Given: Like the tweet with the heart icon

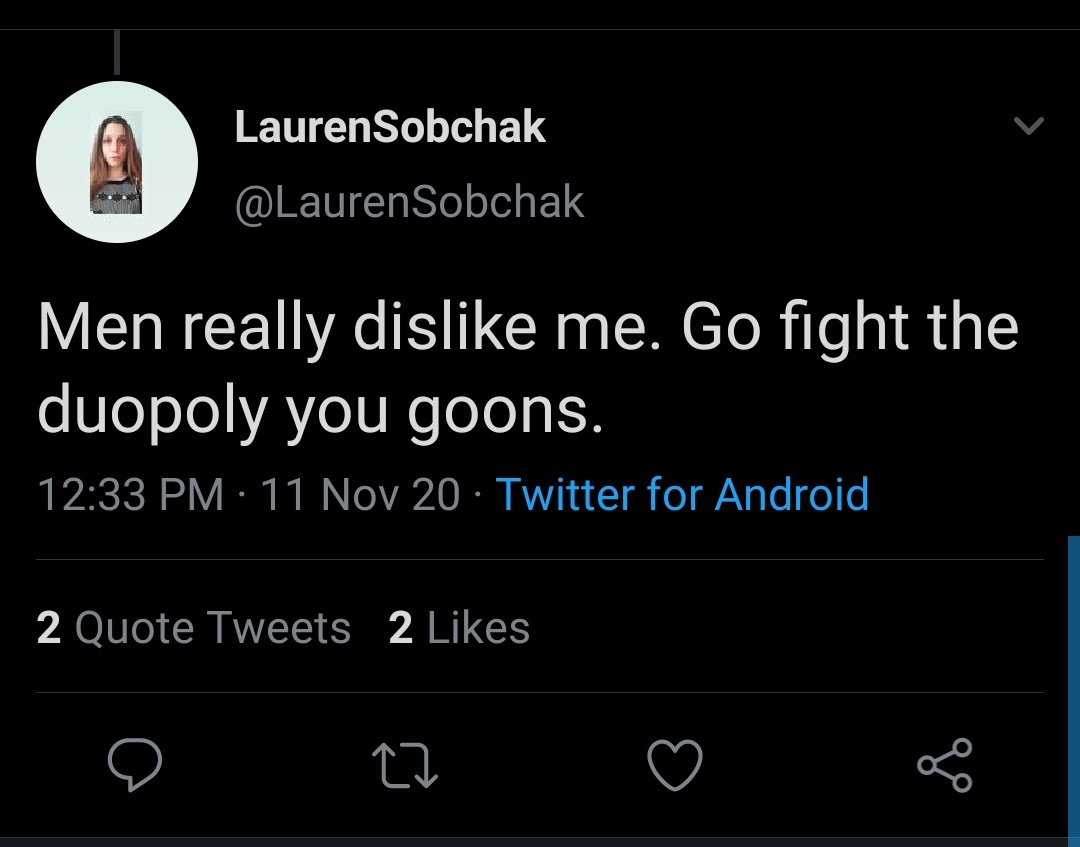Looking at the screenshot, I should point(675,765).
